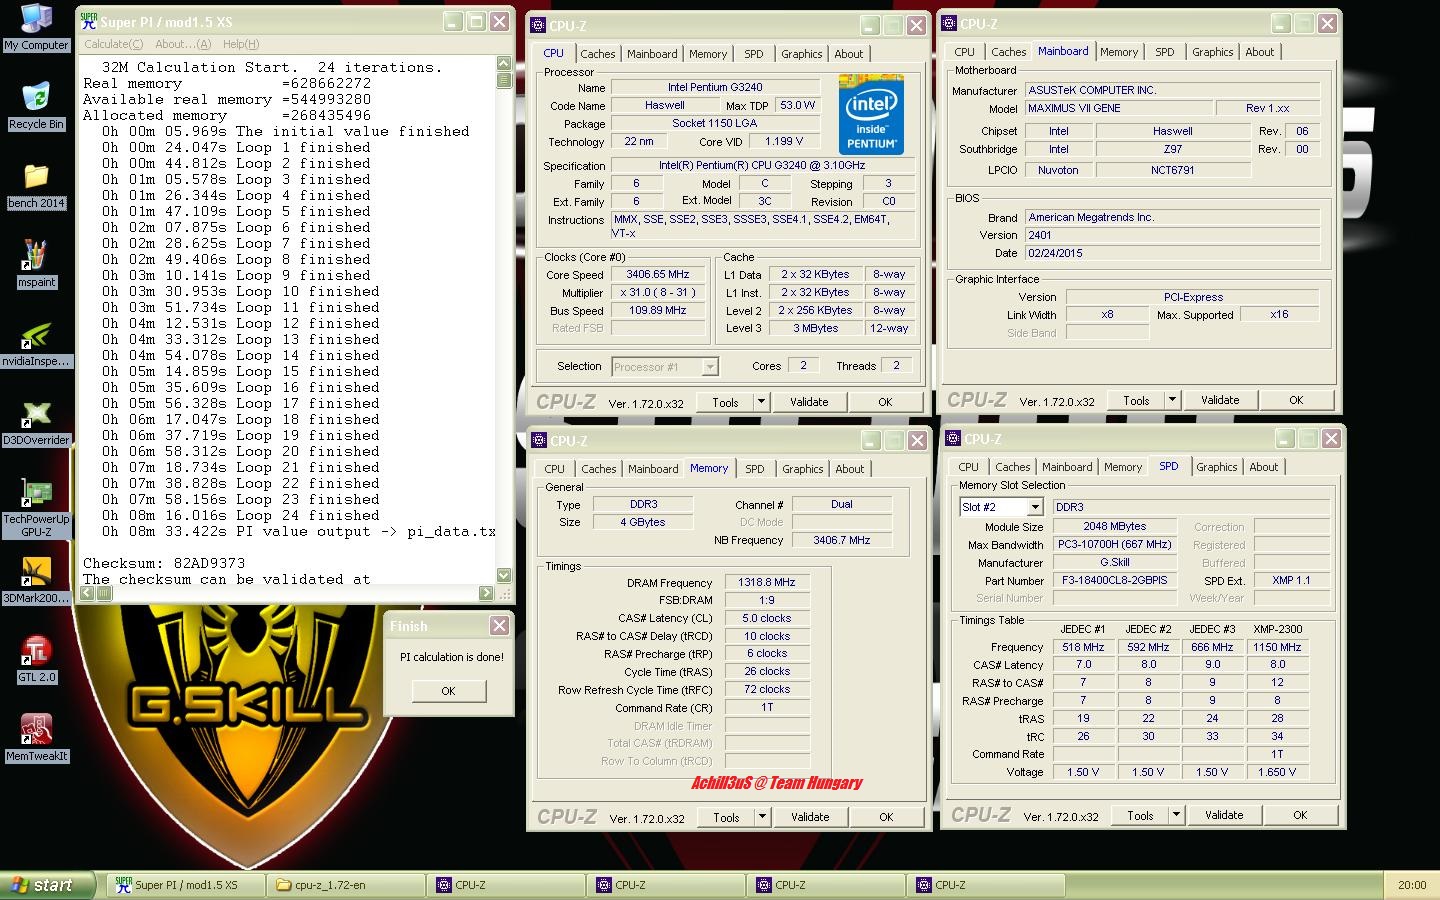This screenshot has height=900, width=1440.
Task: Click CPU-Z icon in Memory window title
Action: 540,440
